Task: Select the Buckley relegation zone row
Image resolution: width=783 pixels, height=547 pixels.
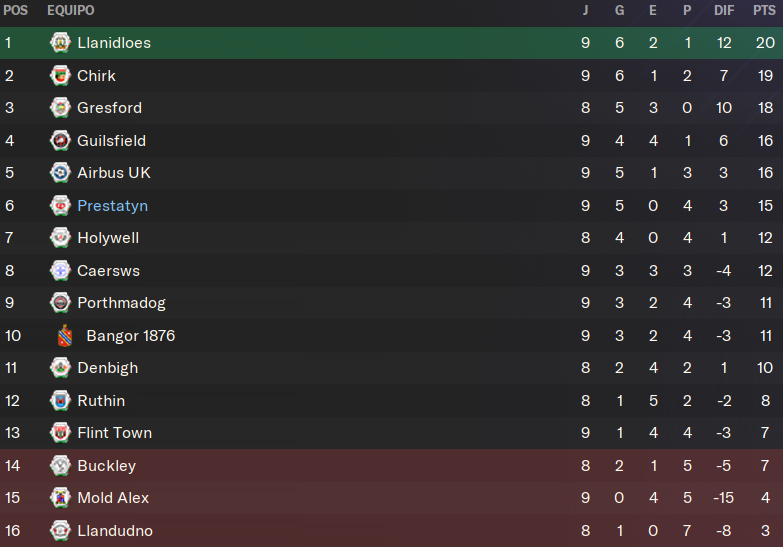Action: pos(392,466)
